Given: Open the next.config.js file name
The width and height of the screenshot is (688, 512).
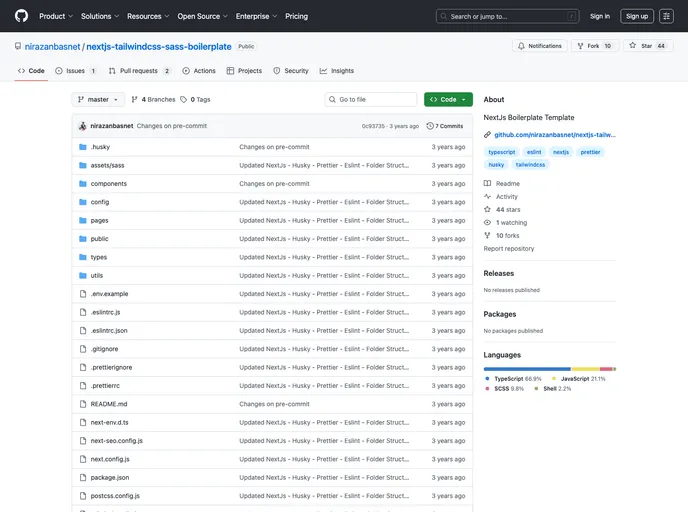Looking at the screenshot, I should (110, 459).
